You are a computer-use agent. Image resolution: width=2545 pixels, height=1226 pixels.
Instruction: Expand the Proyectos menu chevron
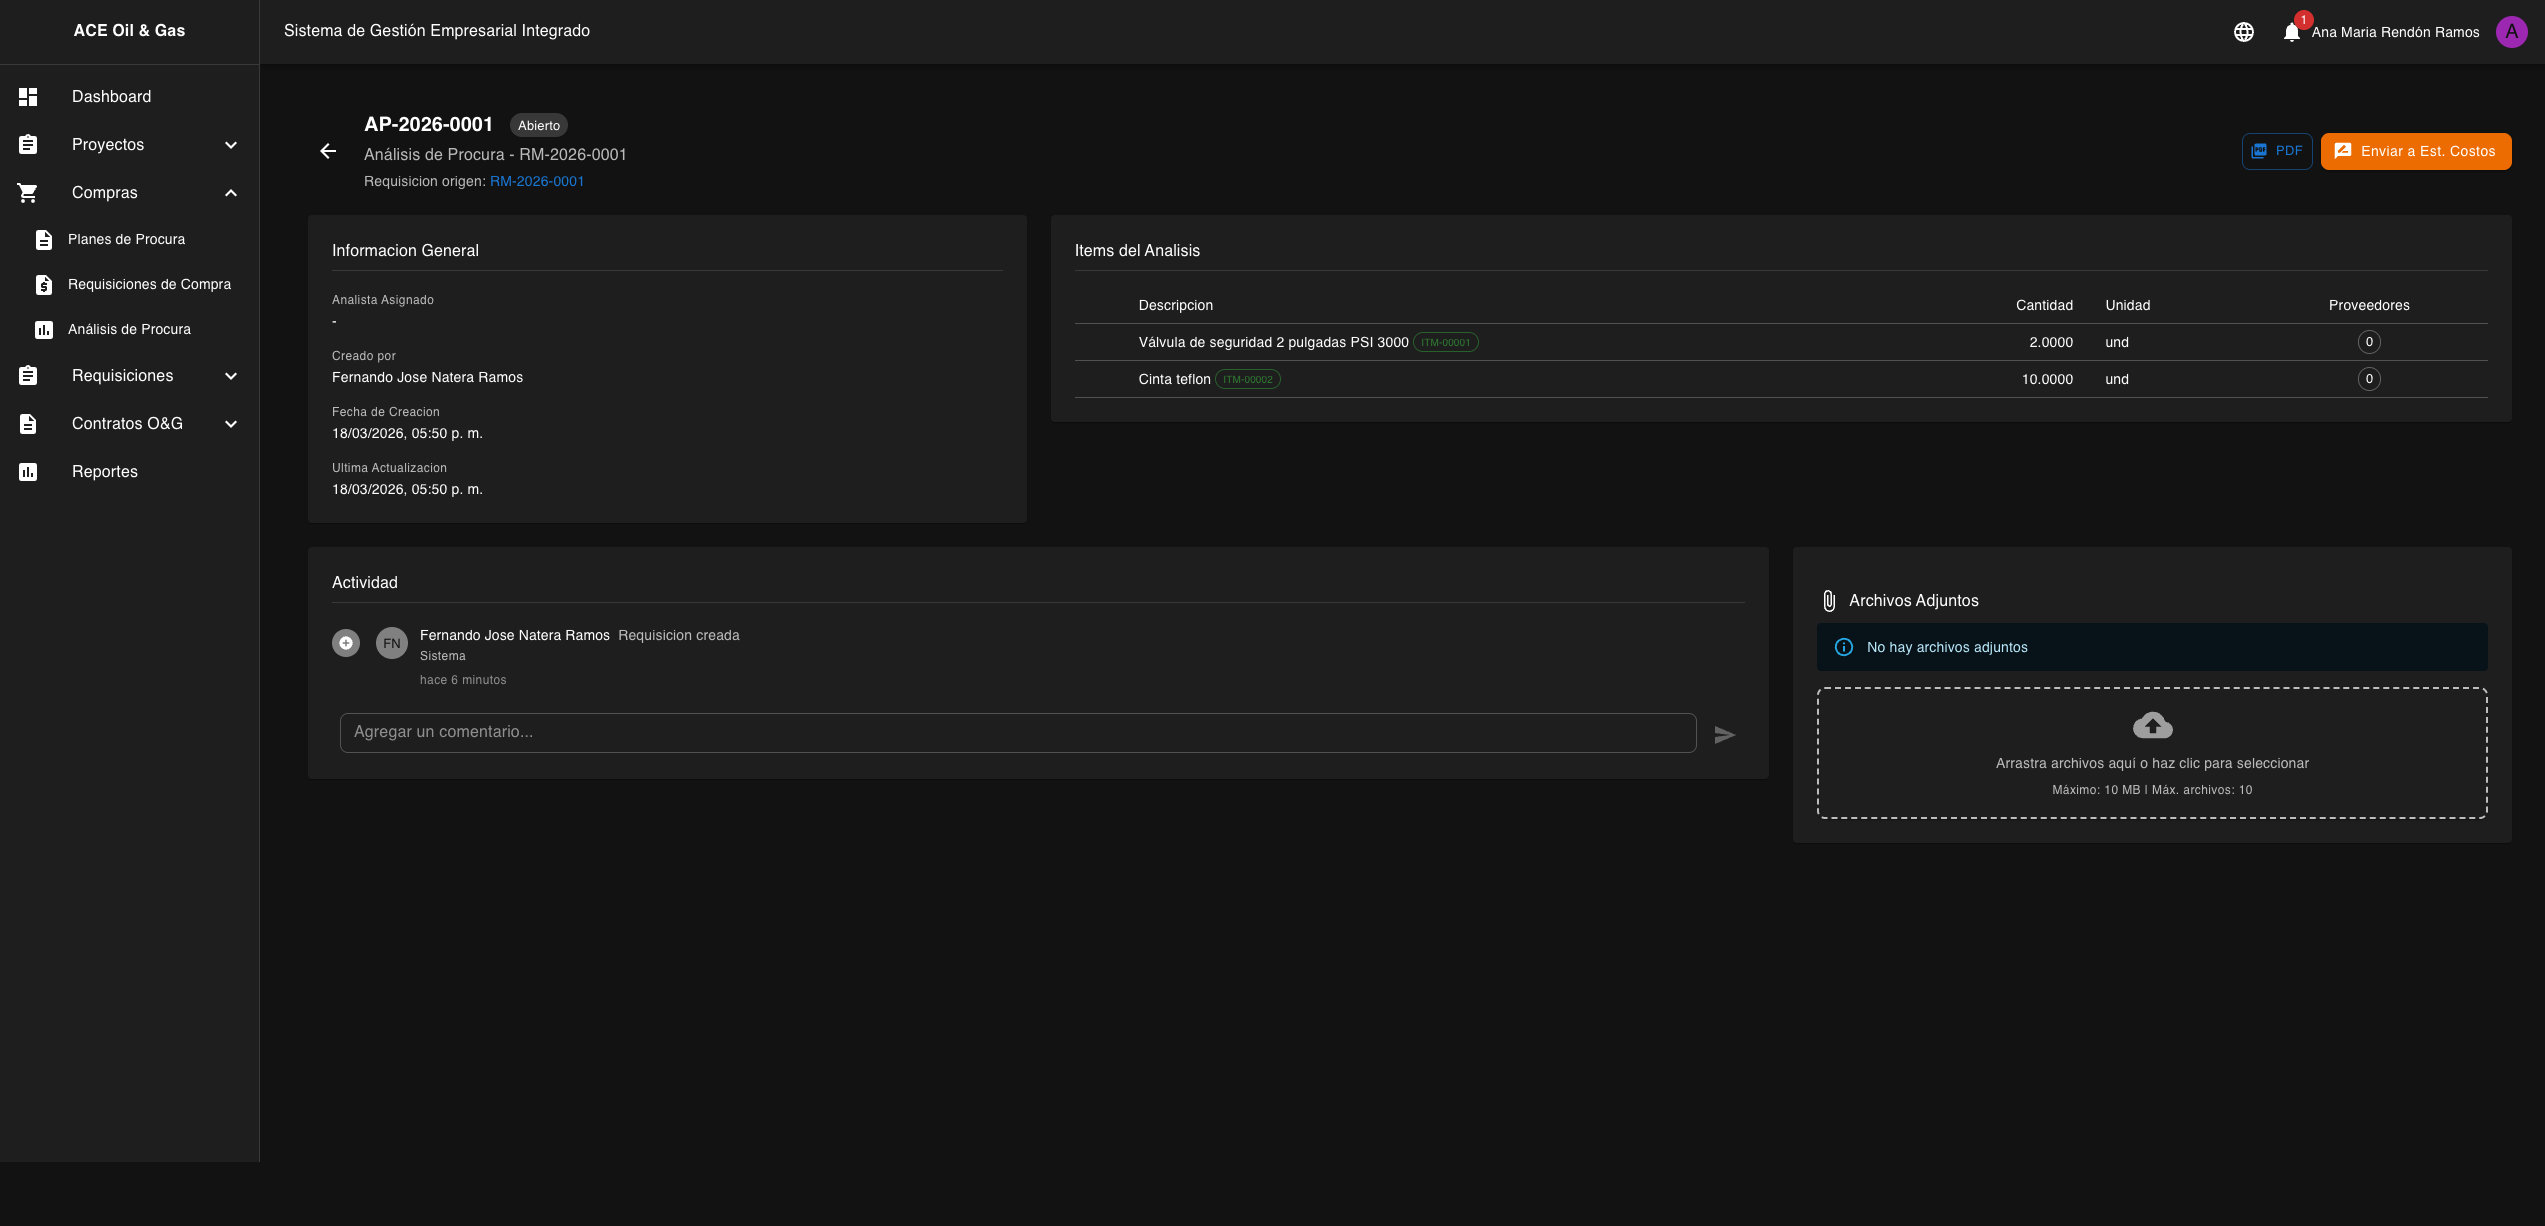(x=231, y=145)
